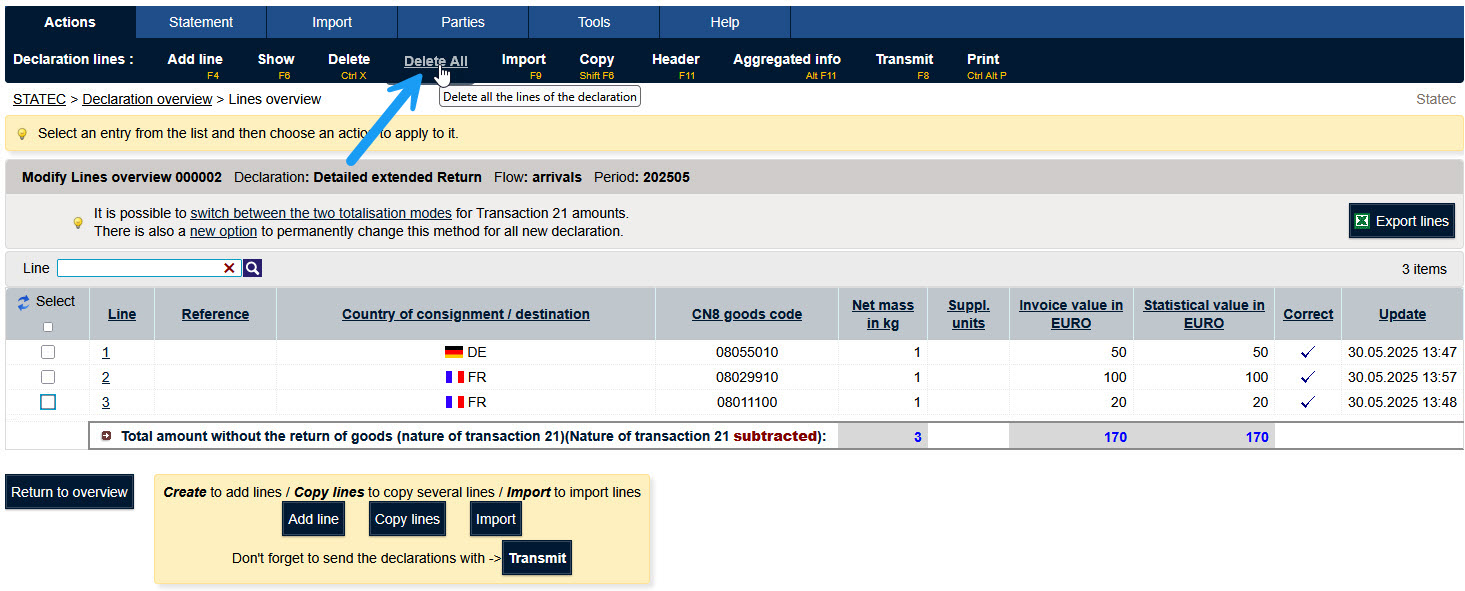Select the checkbox for line 3
1465x591 pixels.
pos(48,402)
